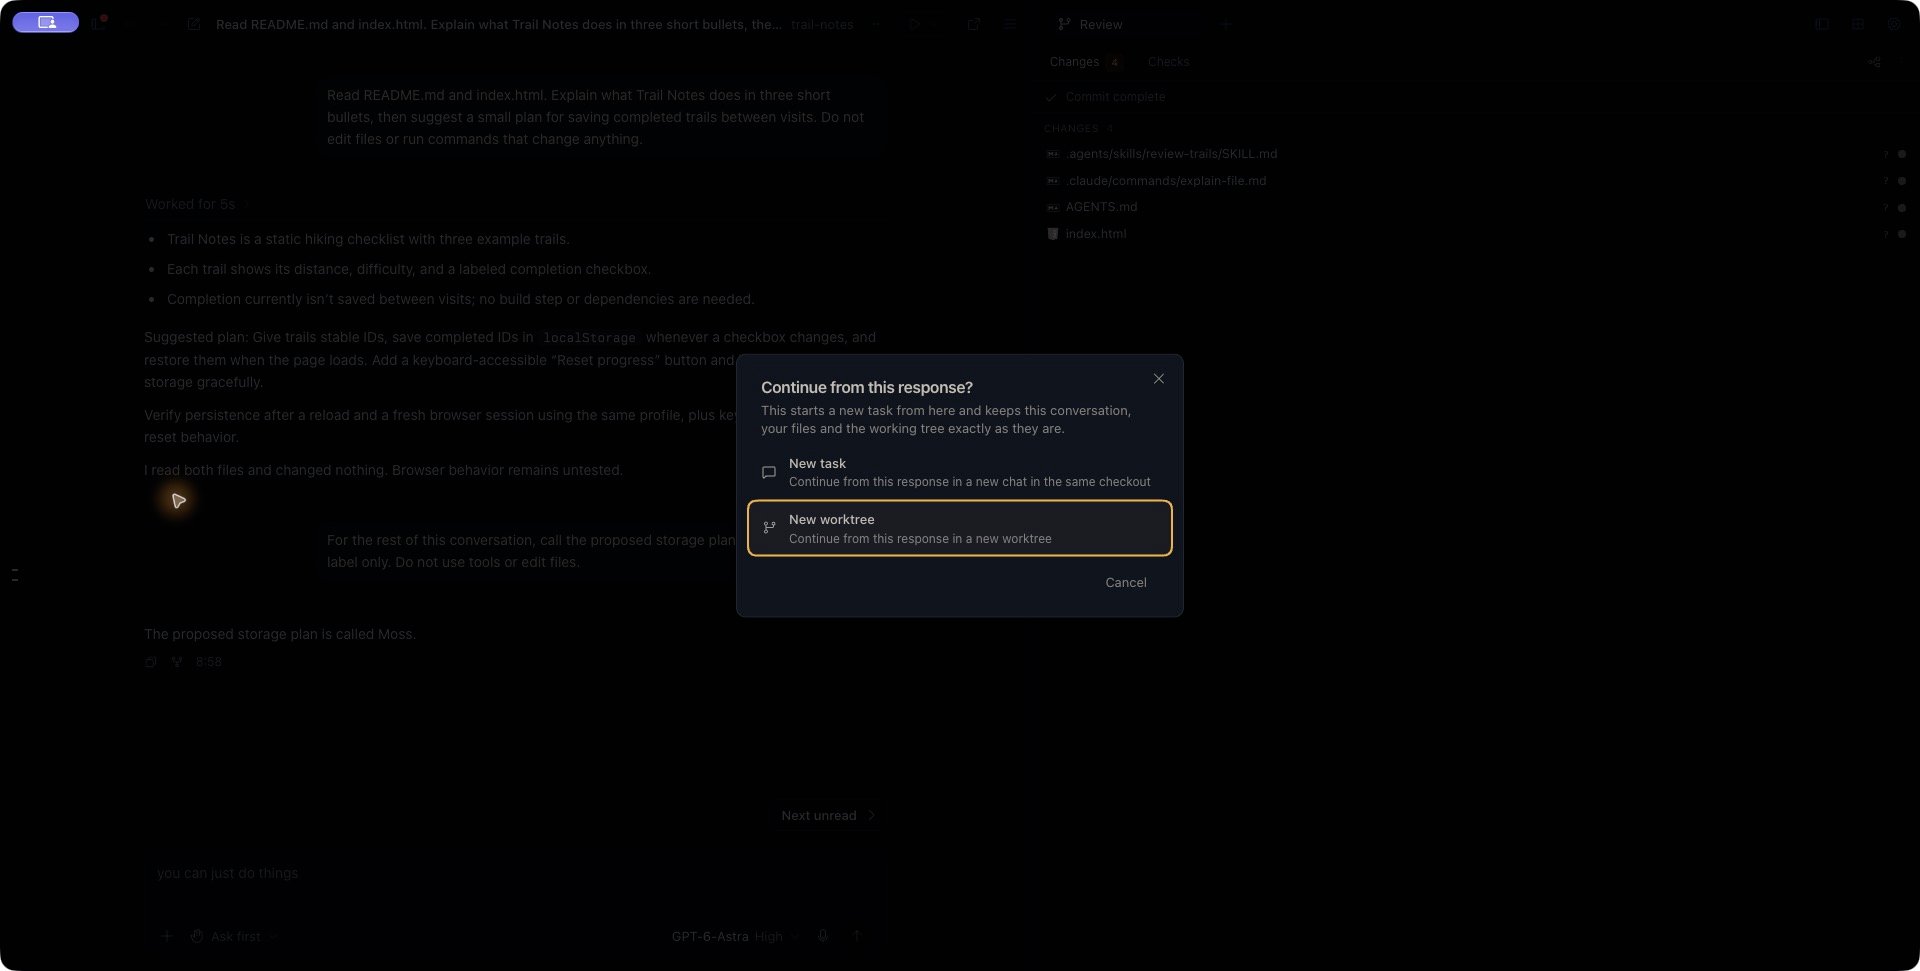The image size is (1920, 971).
Task: Close the Continue from this response dialog
Action: point(1158,379)
